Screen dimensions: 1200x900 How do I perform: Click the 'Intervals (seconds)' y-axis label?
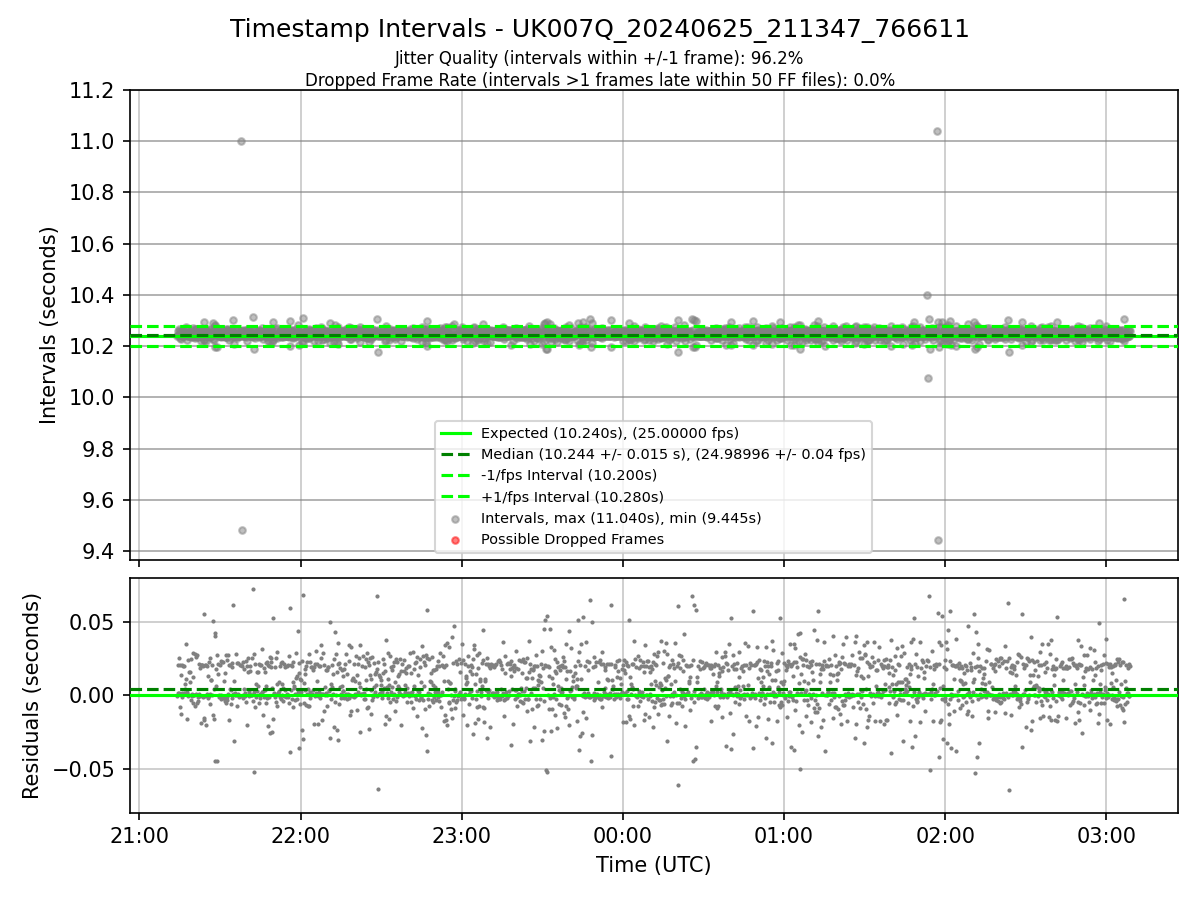[49, 325]
